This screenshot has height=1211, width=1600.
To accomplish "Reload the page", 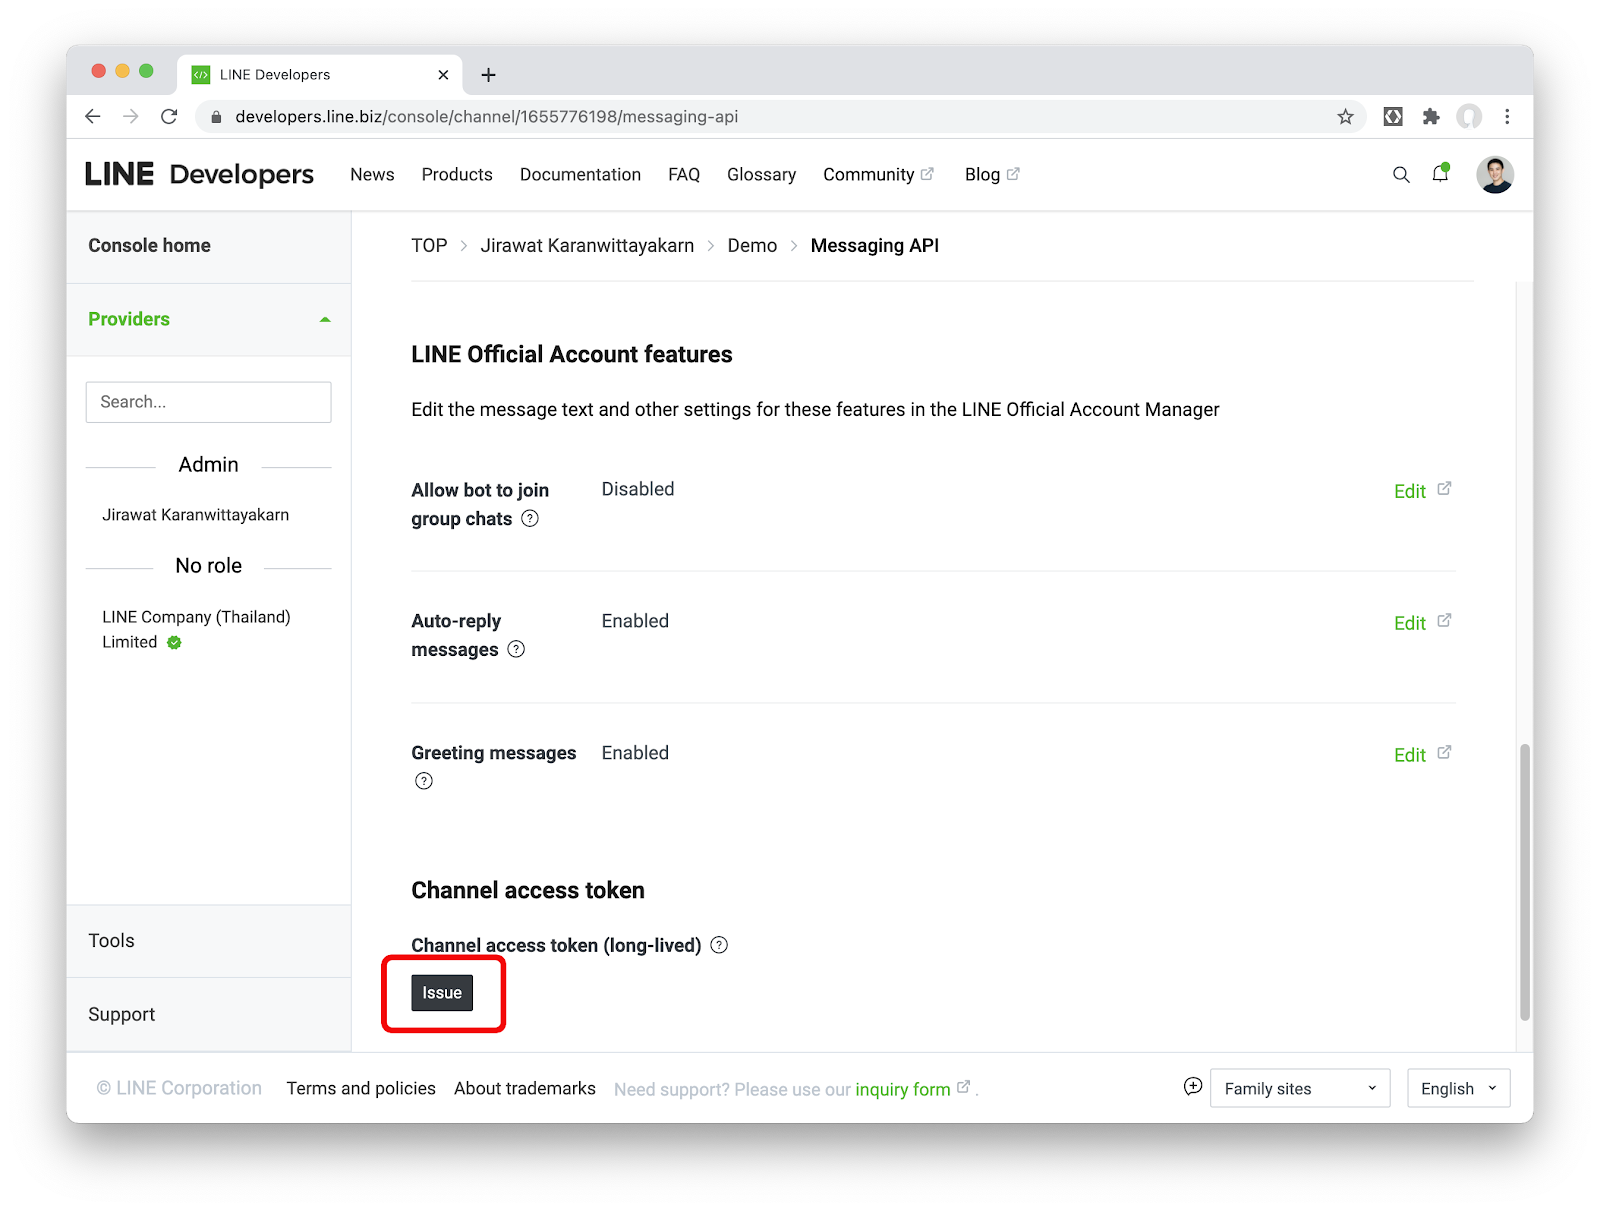I will 169,117.
